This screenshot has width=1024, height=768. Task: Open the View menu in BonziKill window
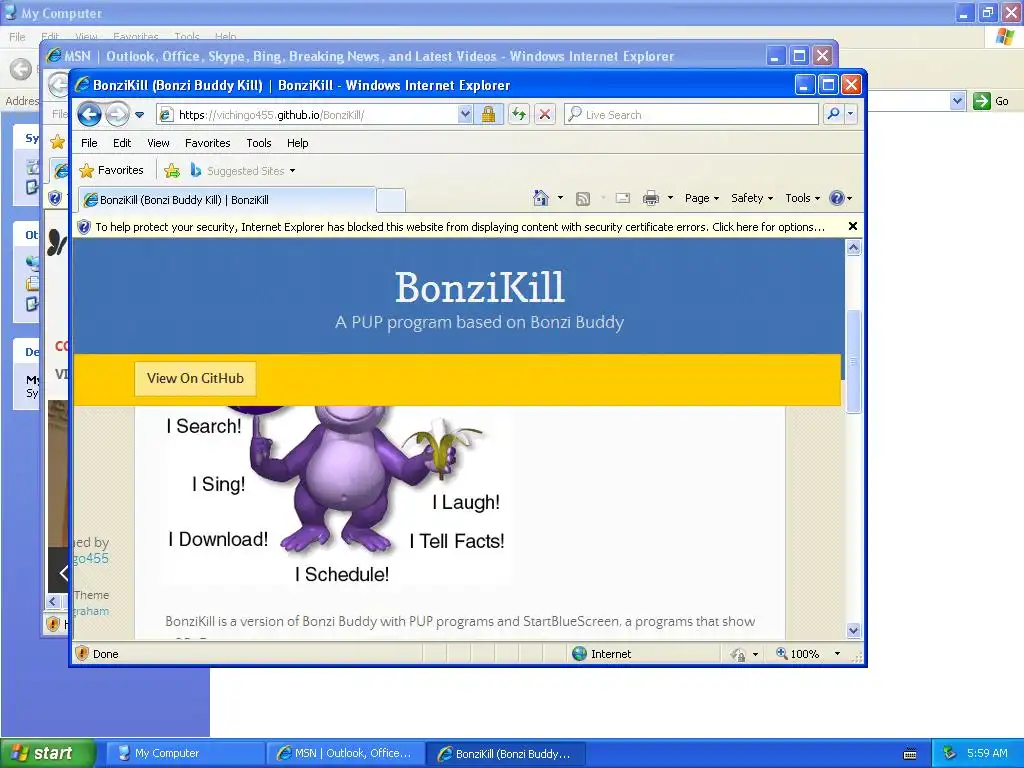[x=158, y=143]
